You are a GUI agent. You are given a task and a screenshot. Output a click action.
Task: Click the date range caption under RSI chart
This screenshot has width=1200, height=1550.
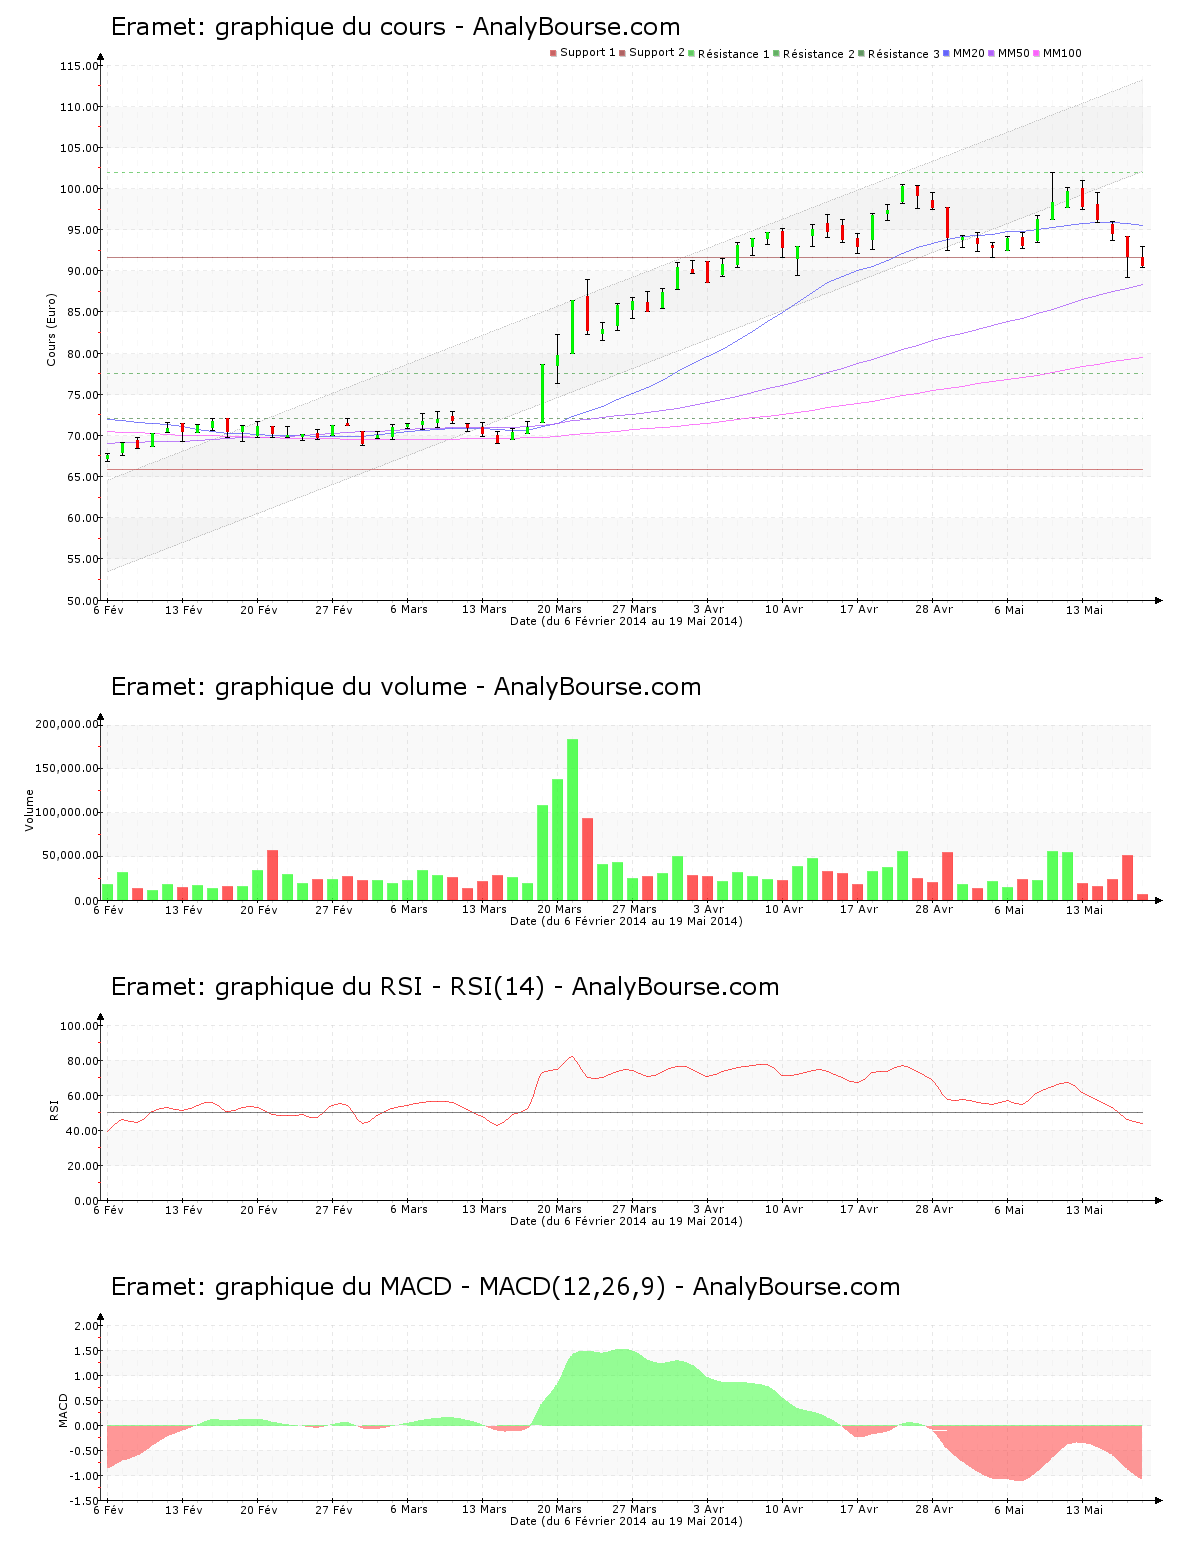626,1221
